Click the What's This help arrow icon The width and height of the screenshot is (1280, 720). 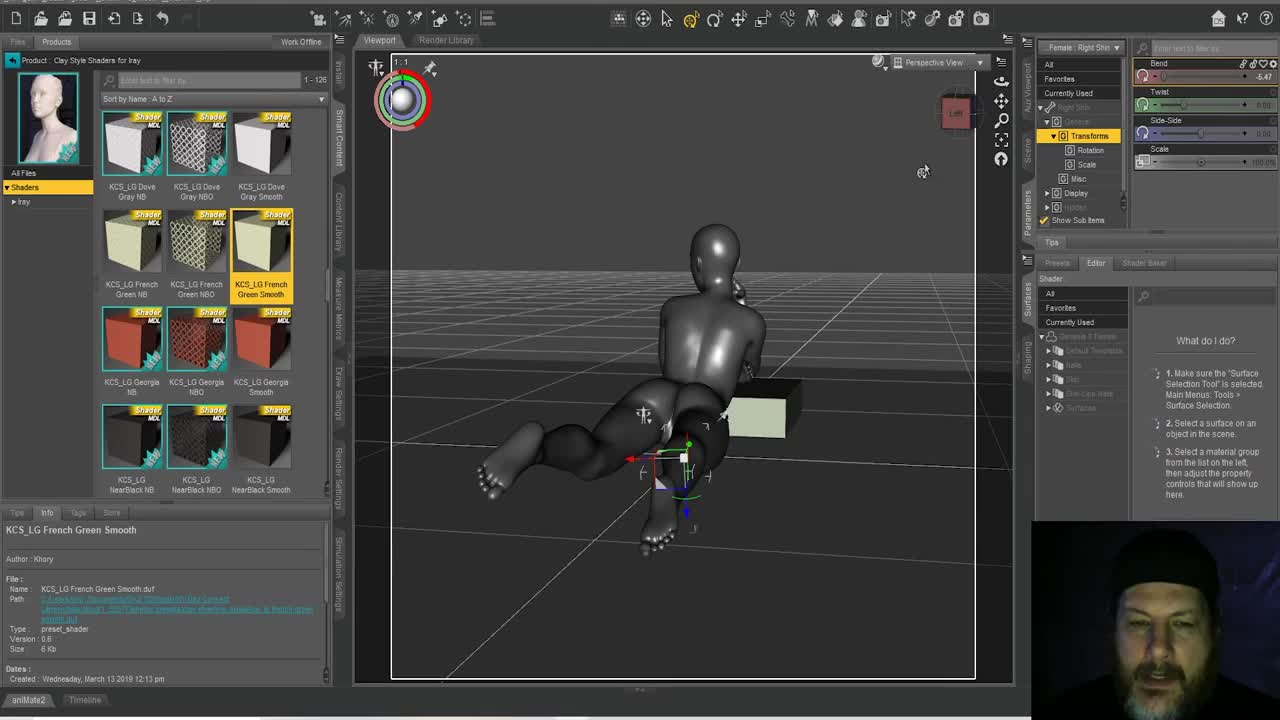[1242, 18]
